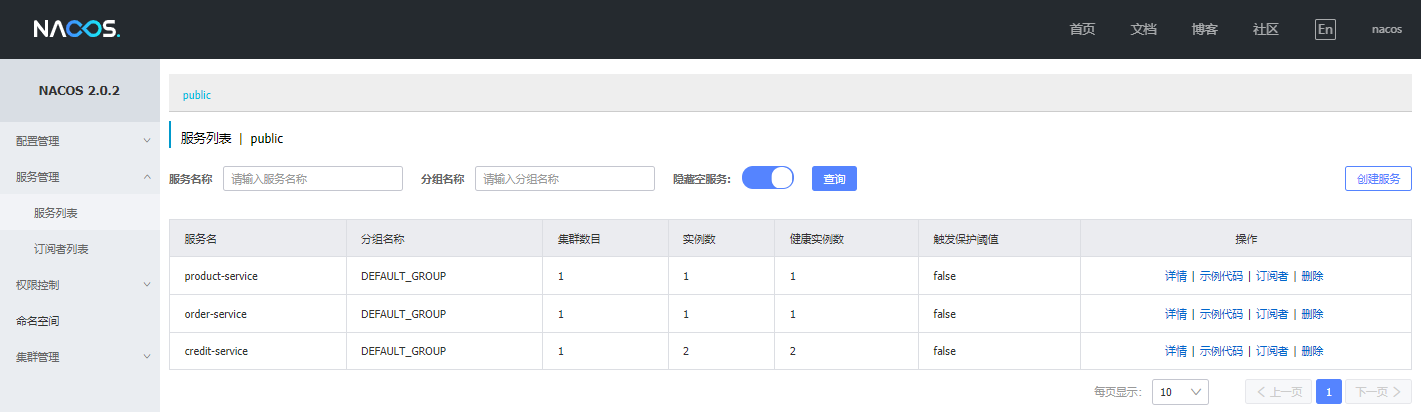Click the NACOS 2.0.2 sidebar title

tap(79, 90)
